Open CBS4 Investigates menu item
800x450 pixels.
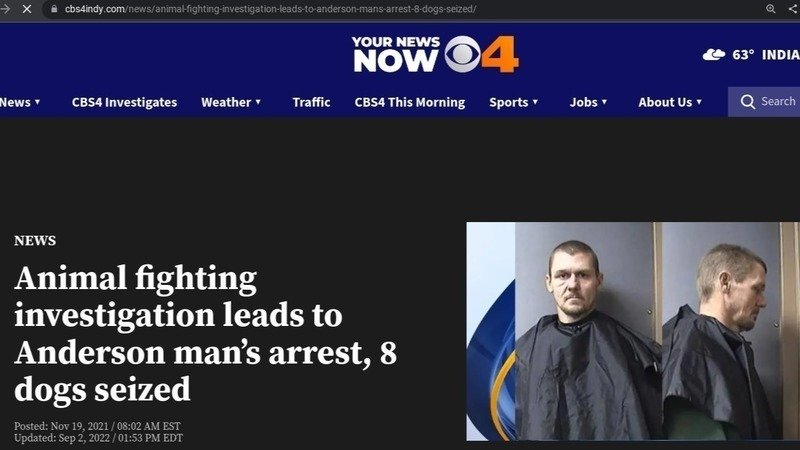click(124, 102)
